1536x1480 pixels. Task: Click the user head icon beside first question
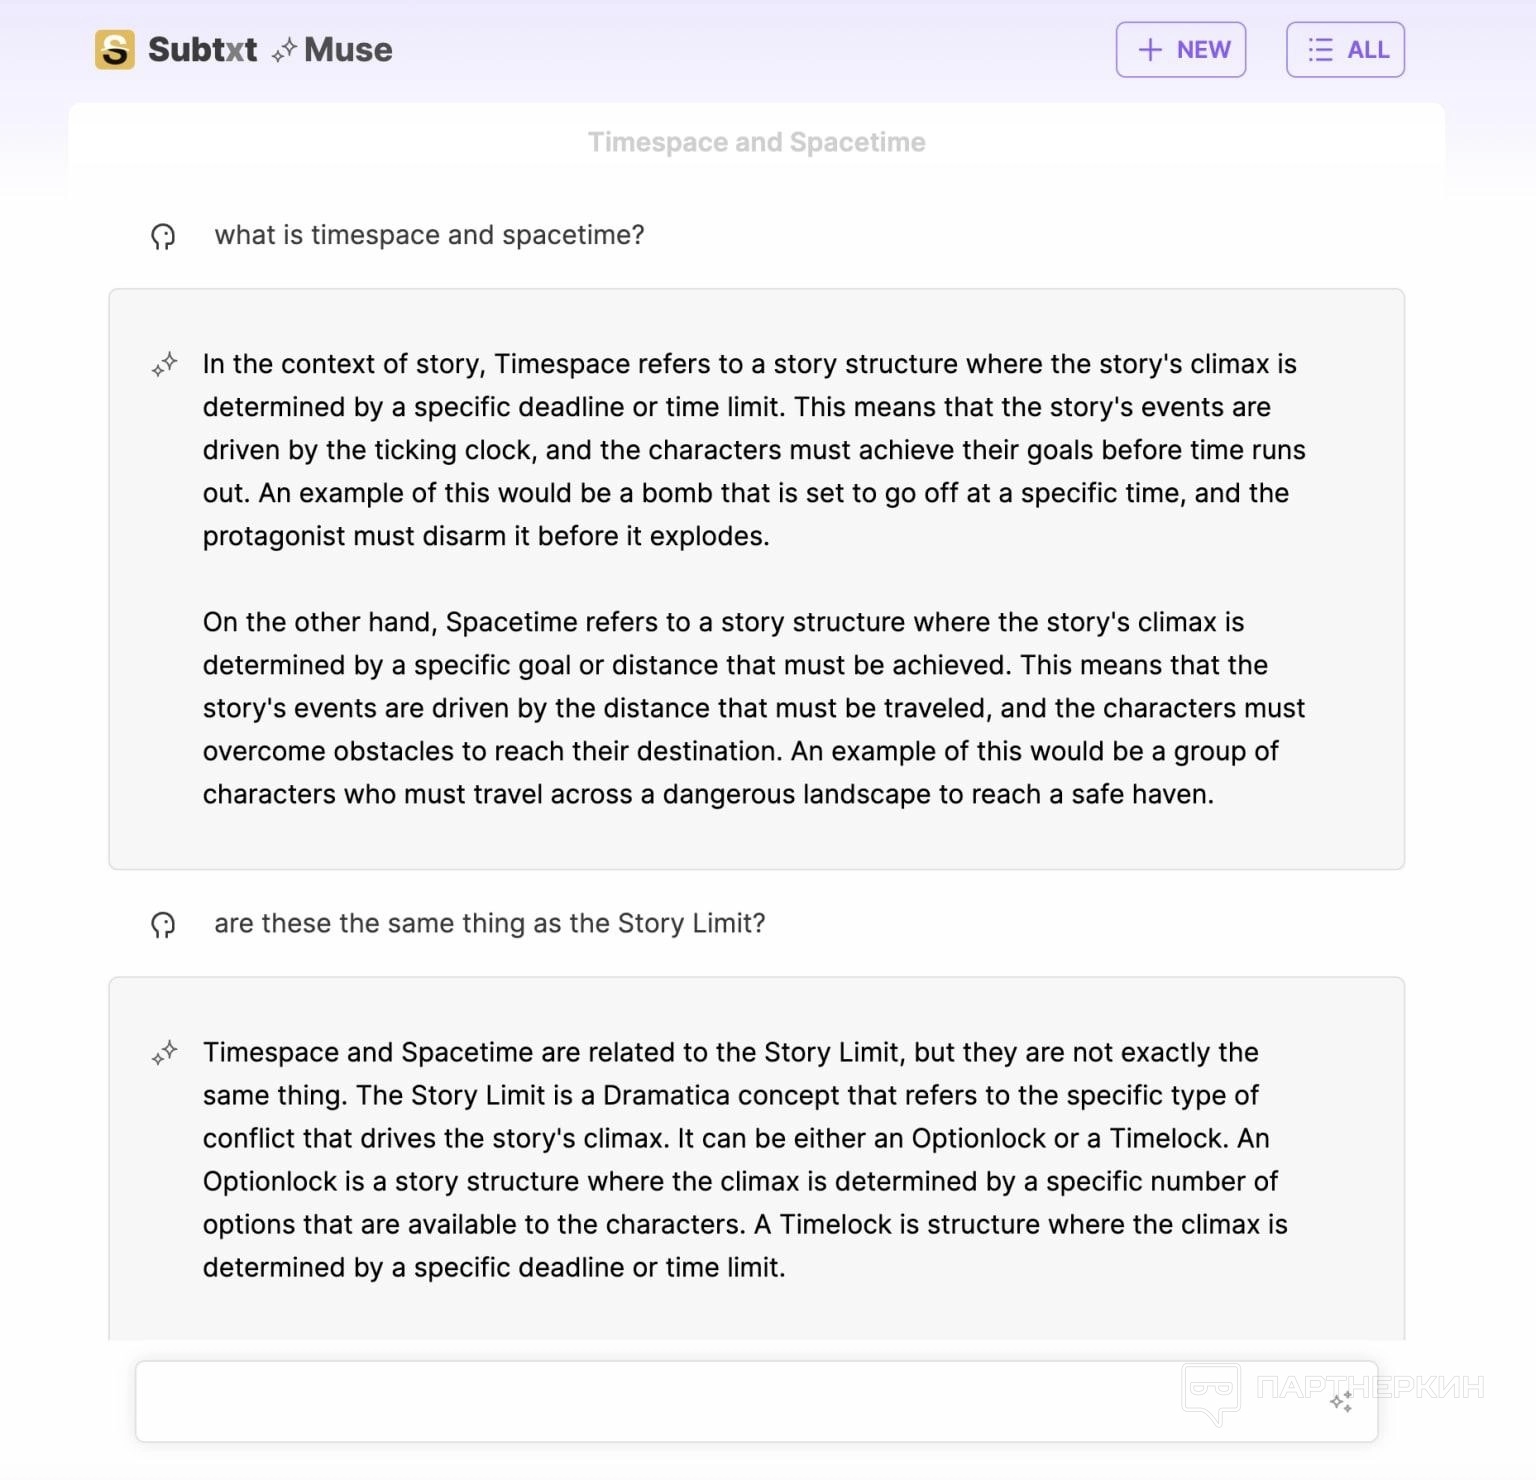(163, 236)
